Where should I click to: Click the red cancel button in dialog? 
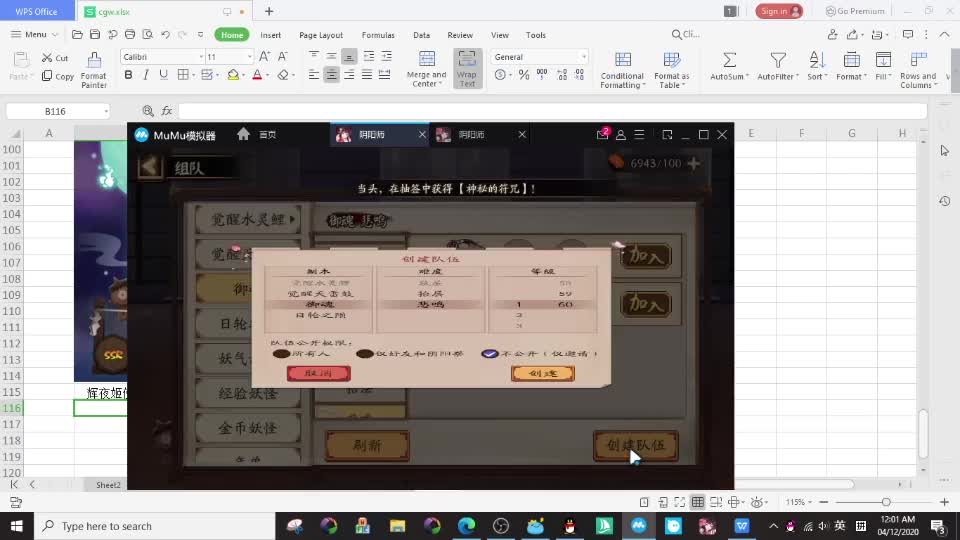pyautogui.click(x=319, y=373)
